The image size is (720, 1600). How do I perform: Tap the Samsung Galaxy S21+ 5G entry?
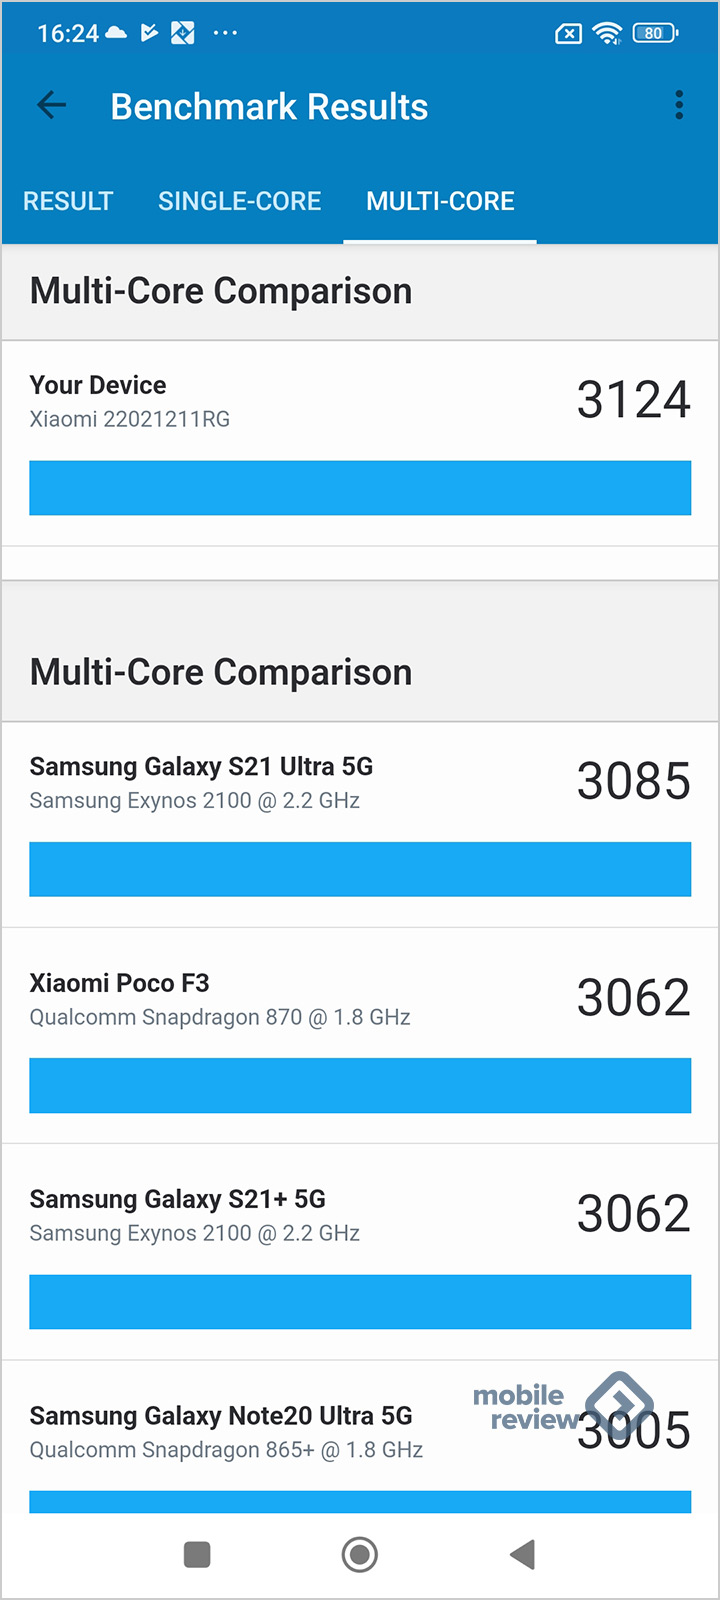tap(360, 1252)
